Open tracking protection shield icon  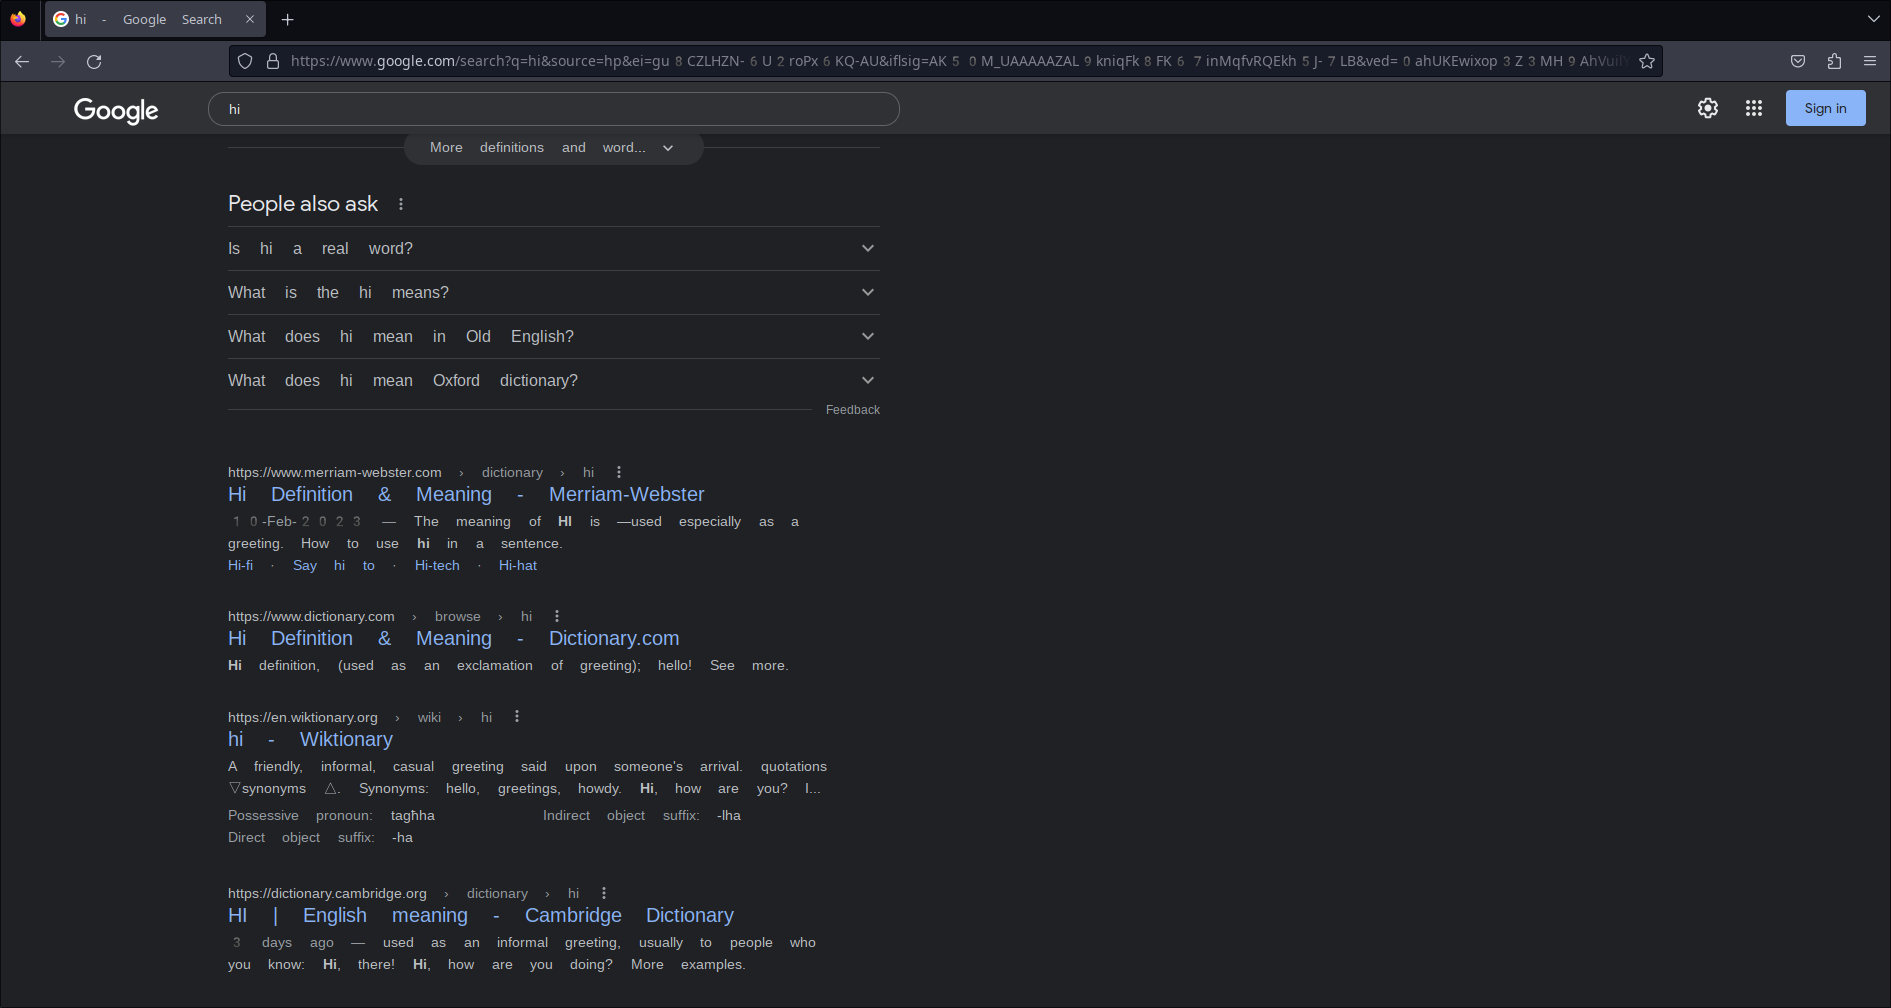[x=245, y=61]
